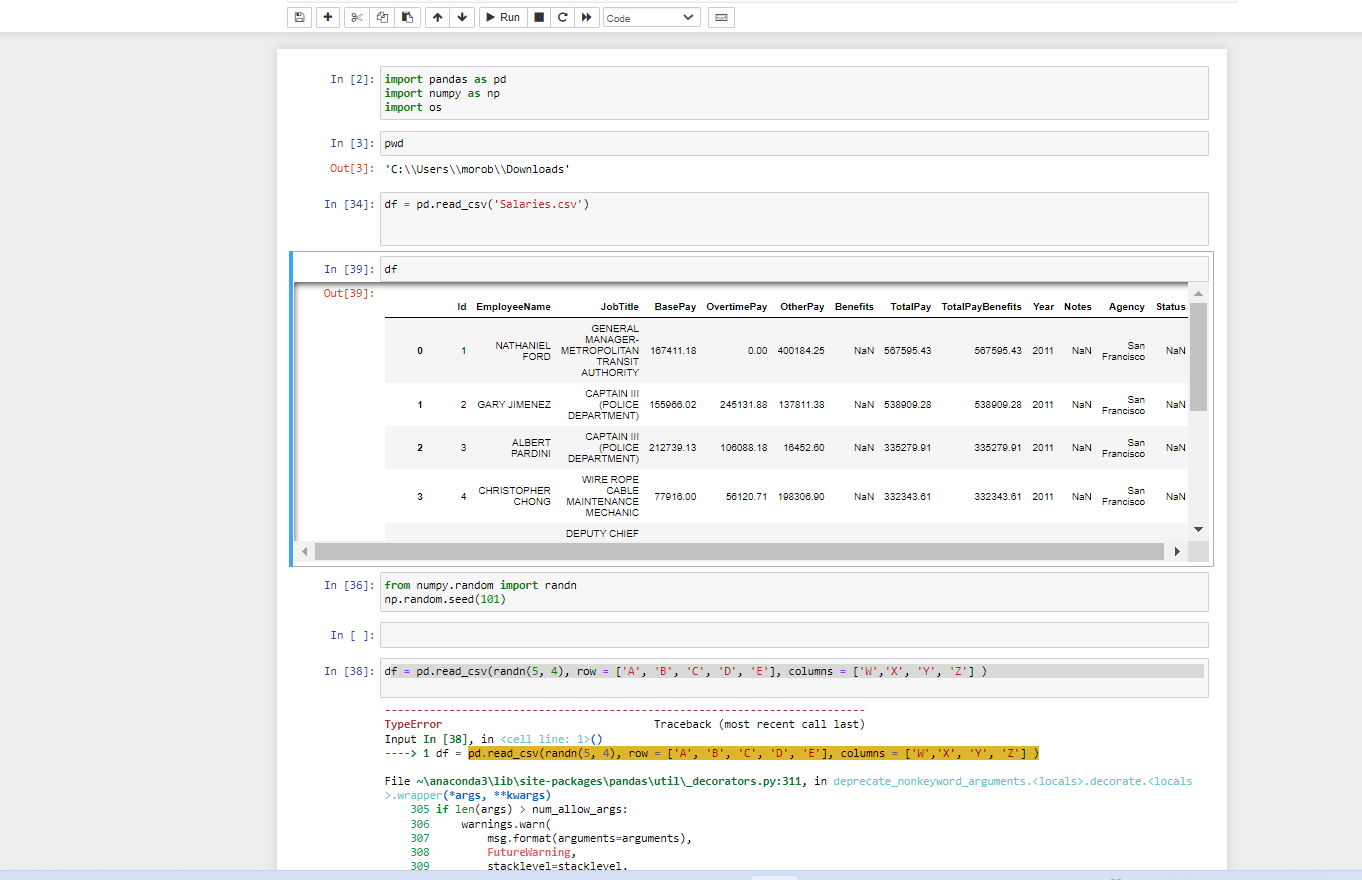Paste a cell using the clipboard icon
The width and height of the screenshot is (1362, 880).
tap(407, 17)
